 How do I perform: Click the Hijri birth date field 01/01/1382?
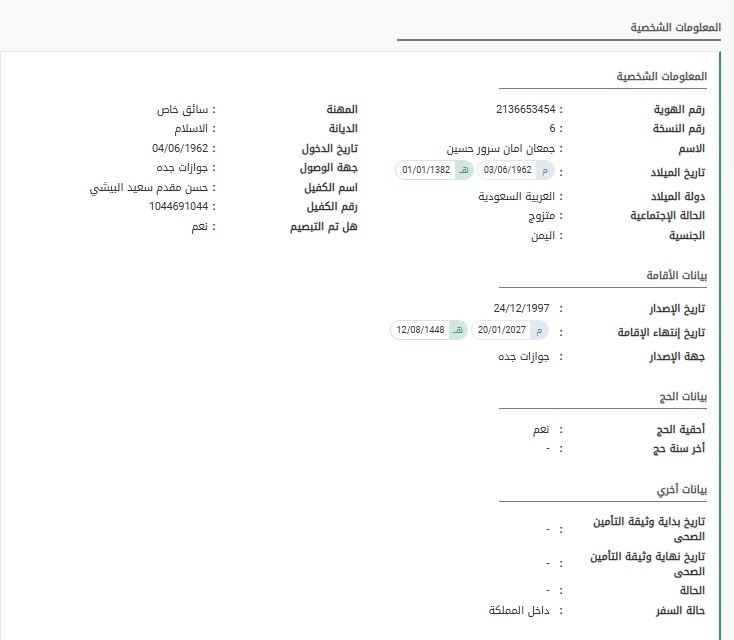[426, 171]
